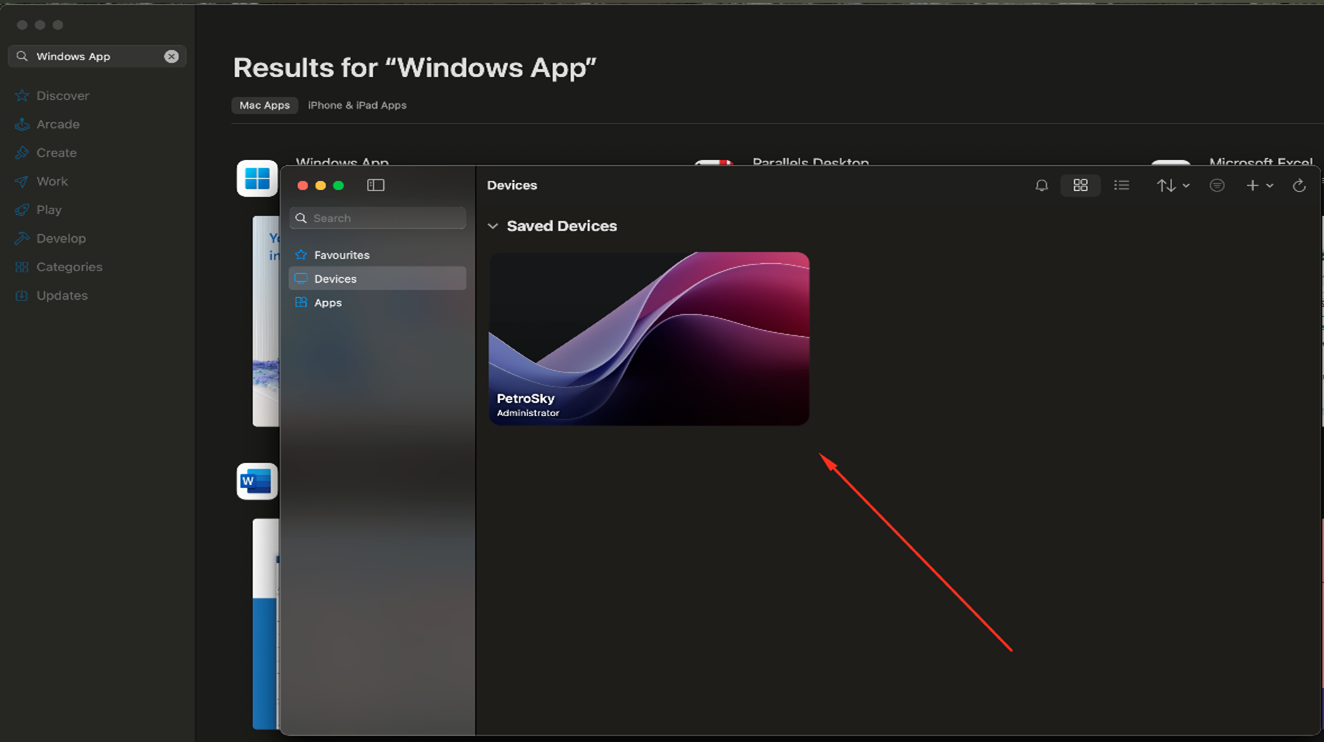This screenshot has width=1324, height=742.
Task: Switch to iPhone & iPad Apps tab
Action: (357, 105)
